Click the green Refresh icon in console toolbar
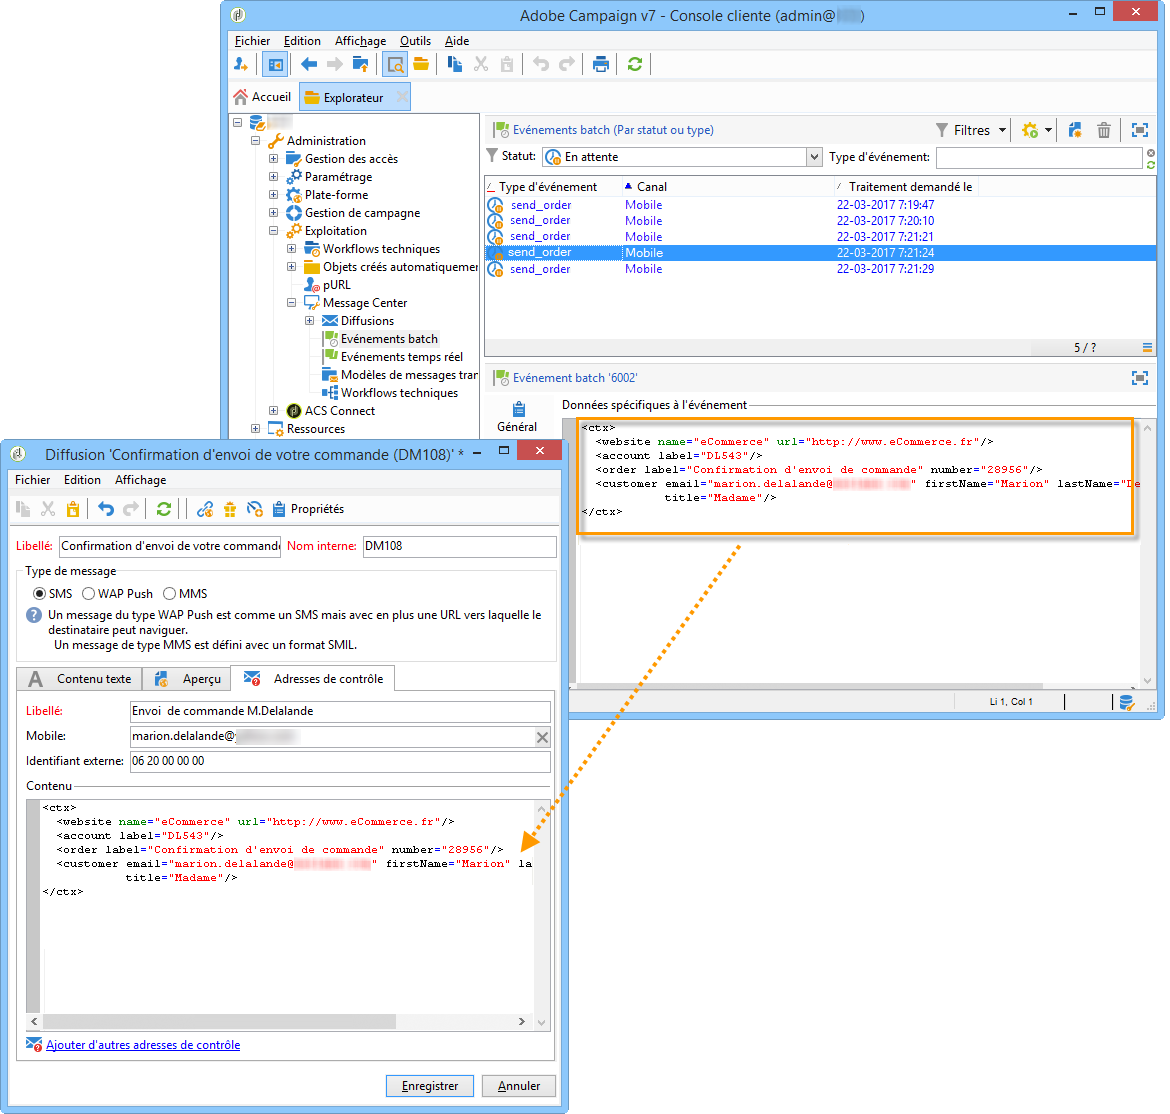Viewport: 1170px width, 1114px height. pyautogui.click(x=635, y=64)
